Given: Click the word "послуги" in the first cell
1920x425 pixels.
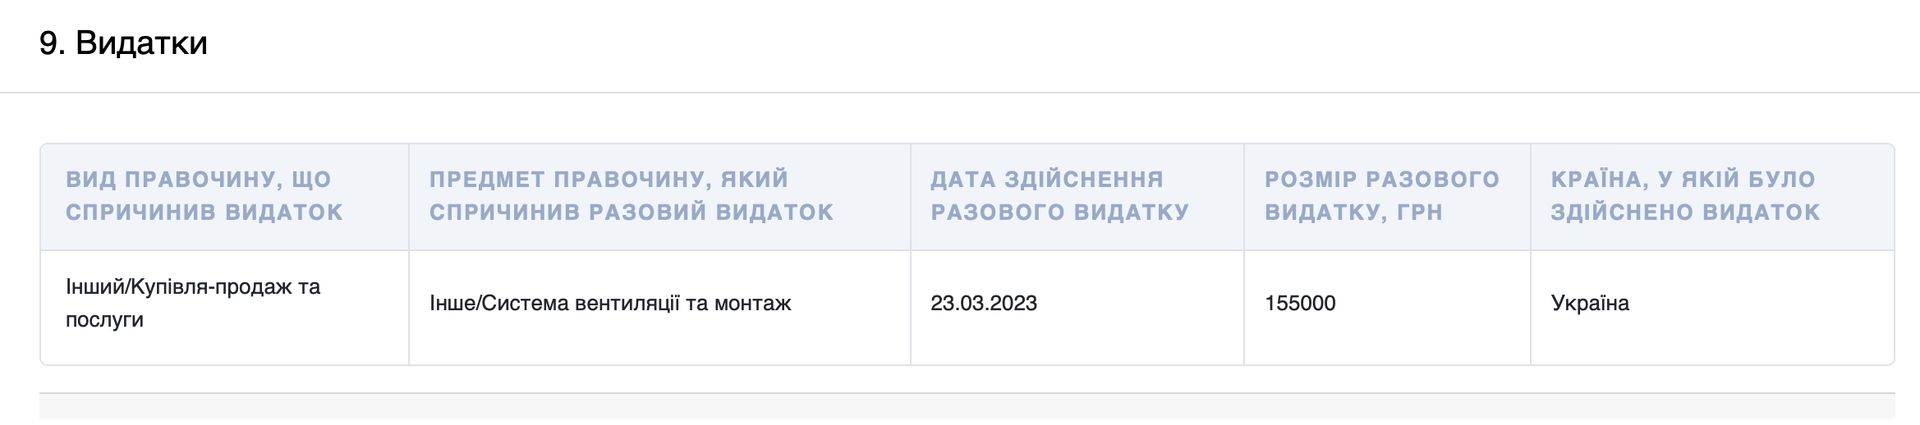Looking at the screenshot, I should click(x=104, y=320).
